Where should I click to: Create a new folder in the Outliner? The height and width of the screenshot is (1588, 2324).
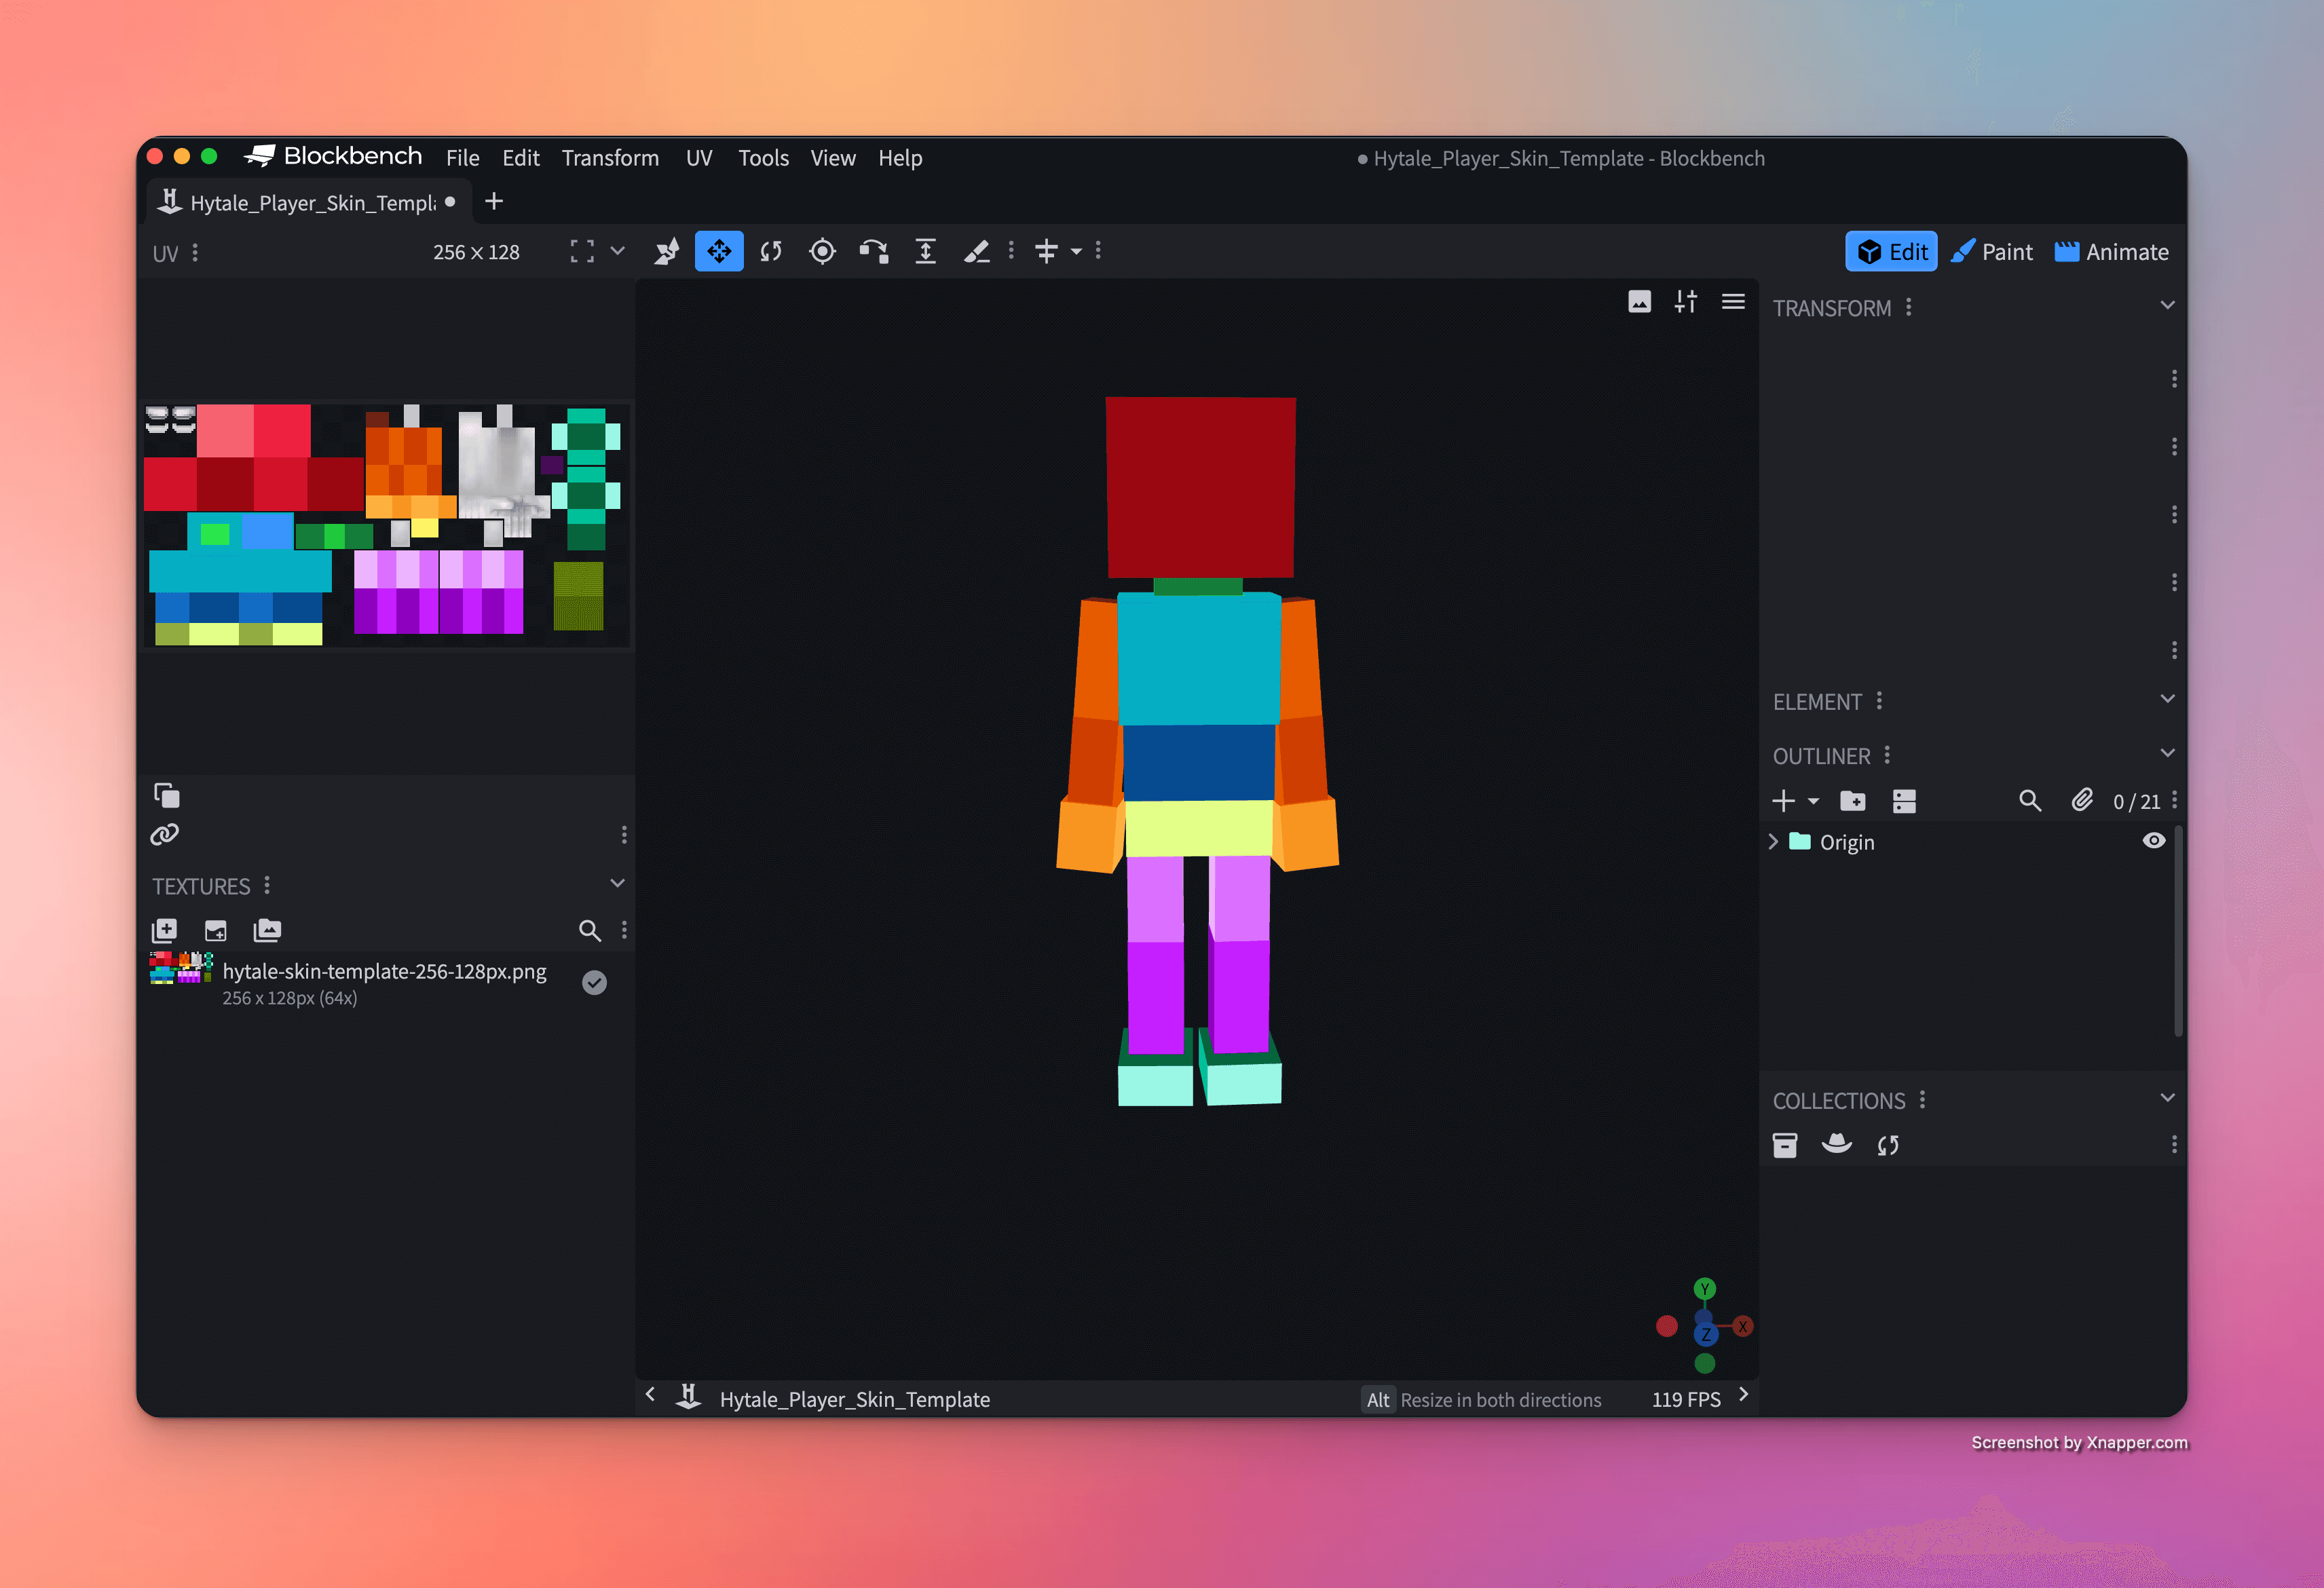point(1853,800)
